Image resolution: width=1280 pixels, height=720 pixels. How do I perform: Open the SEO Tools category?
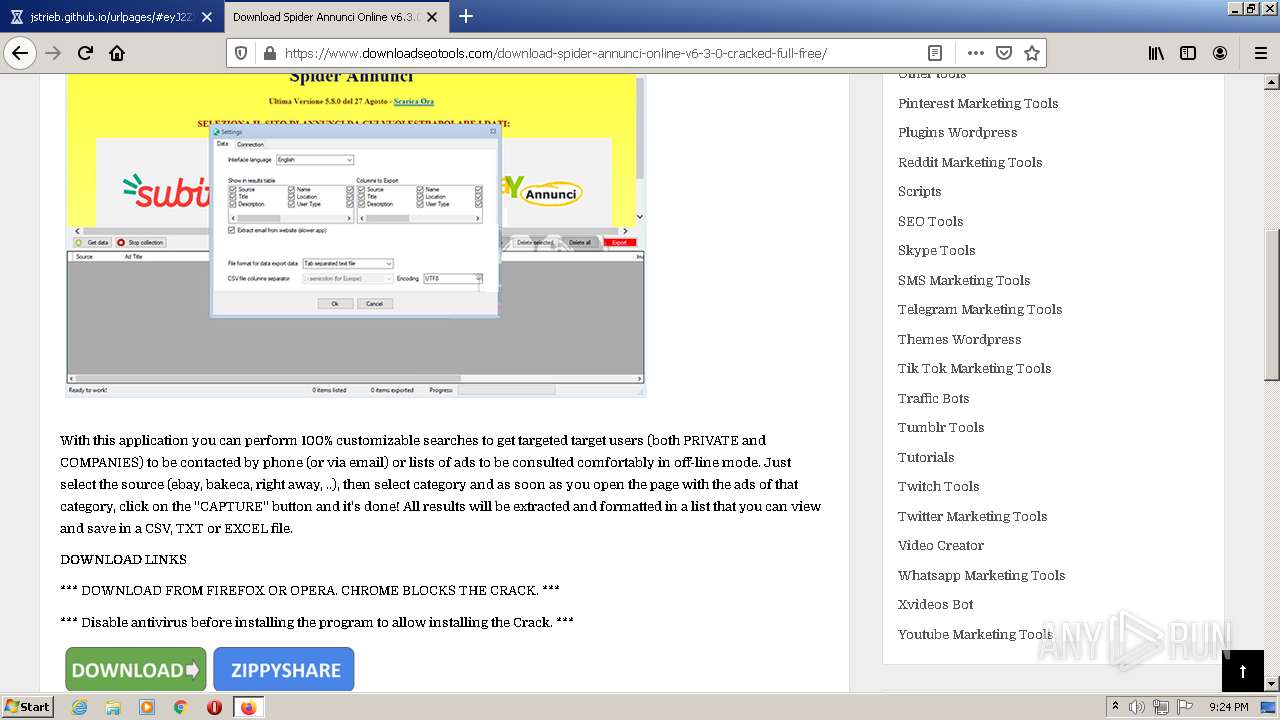[930, 221]
